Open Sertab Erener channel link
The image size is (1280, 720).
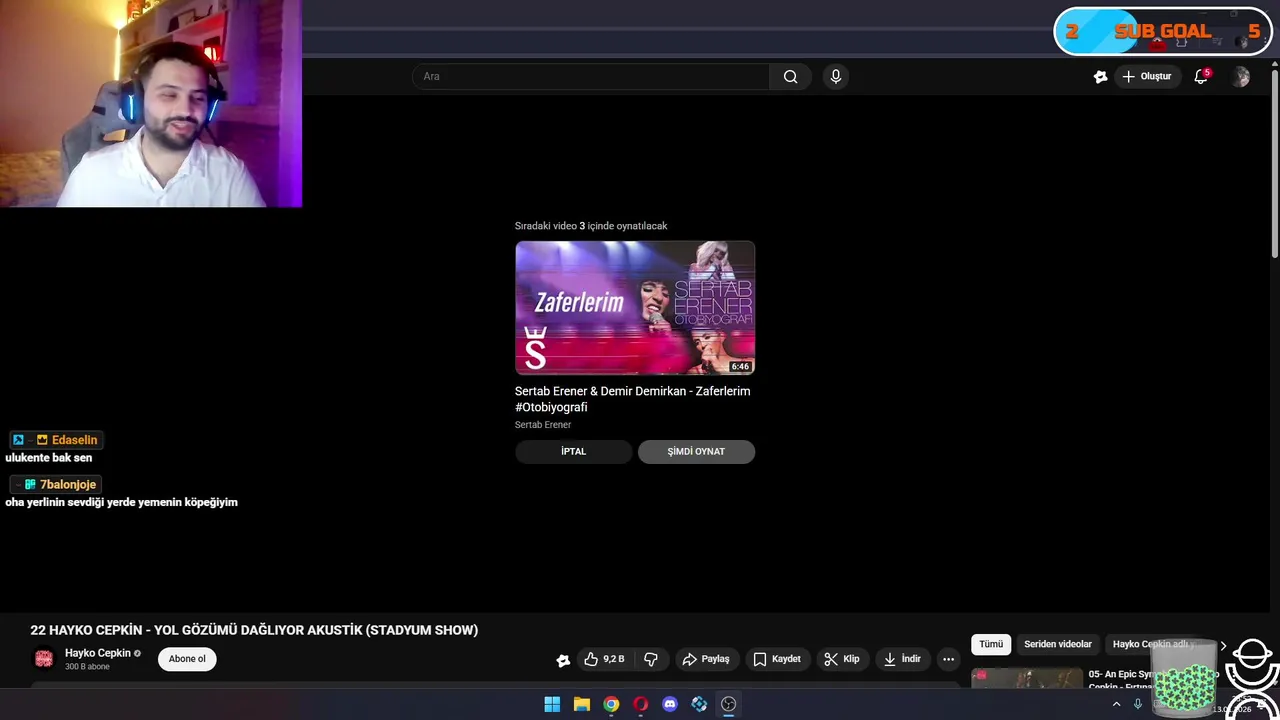point(543,425)
